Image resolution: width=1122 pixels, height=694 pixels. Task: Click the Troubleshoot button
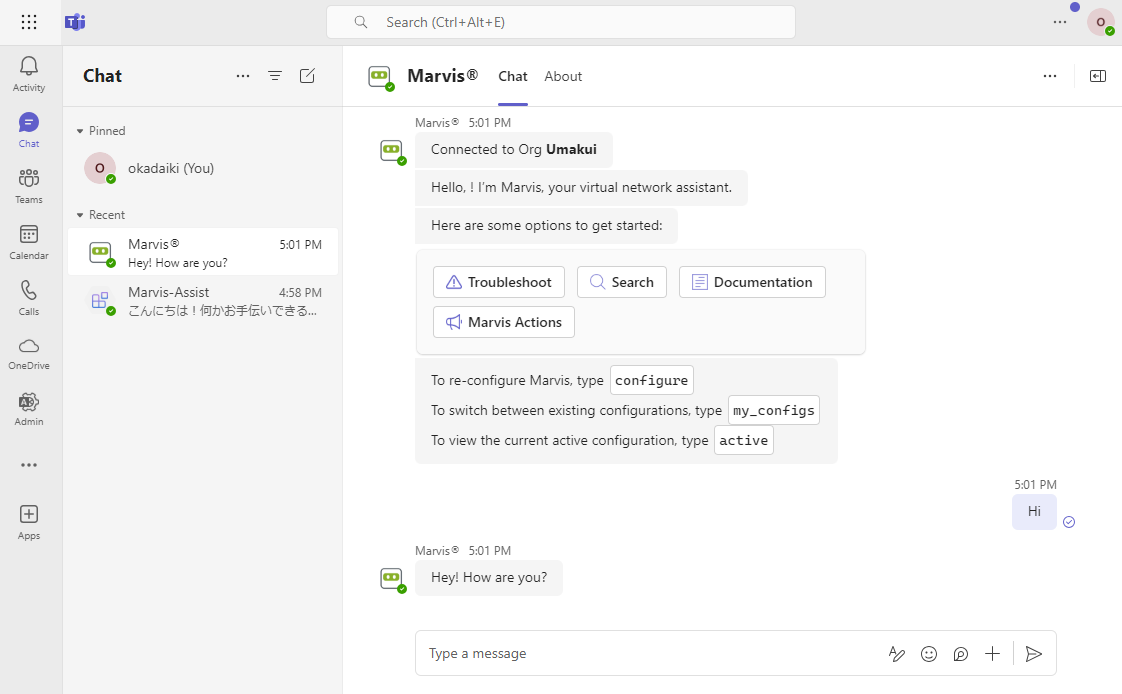[499, 282]
